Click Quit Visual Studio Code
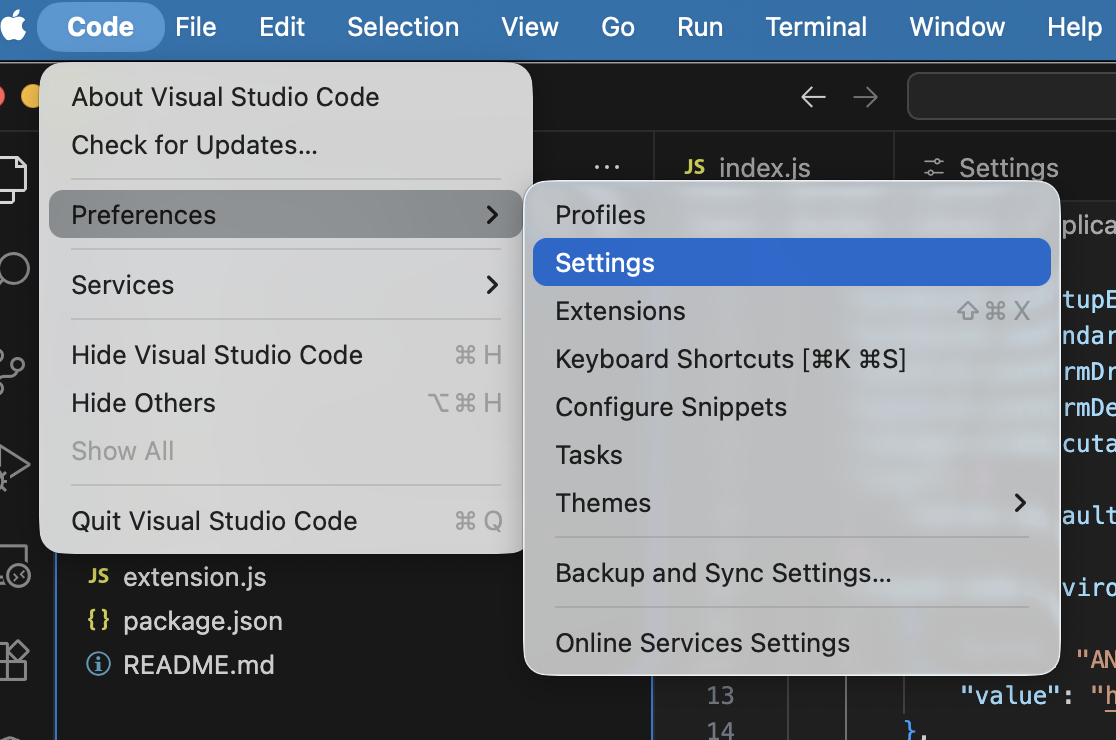The height and width of the screenshot is (740, 1116). click(214, 521)
